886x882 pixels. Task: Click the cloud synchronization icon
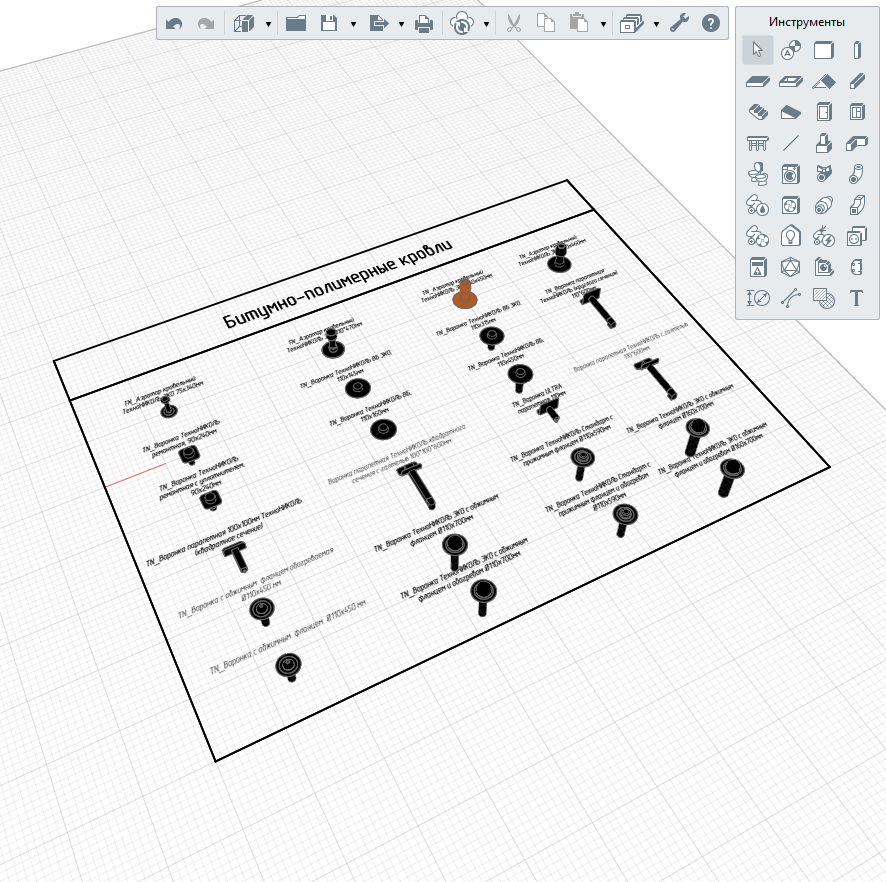tap(462, 24)
